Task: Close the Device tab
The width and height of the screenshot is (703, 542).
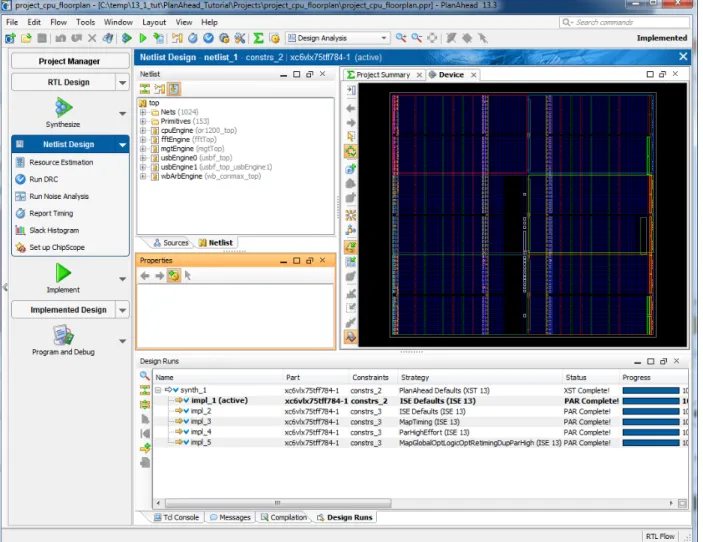Action: 473,75
